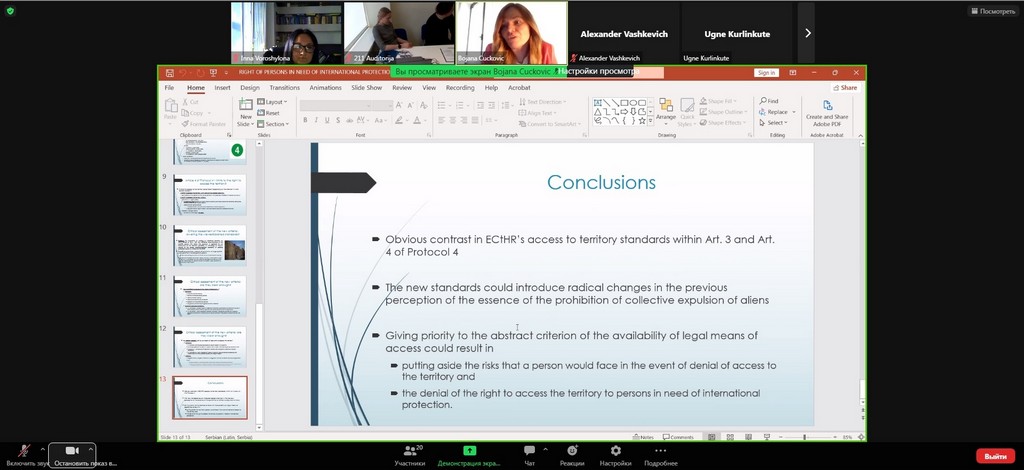The height and width of the screenshot is (470, 1024).
Task: Open Zoom Settings gear icon
Action: 615,452
